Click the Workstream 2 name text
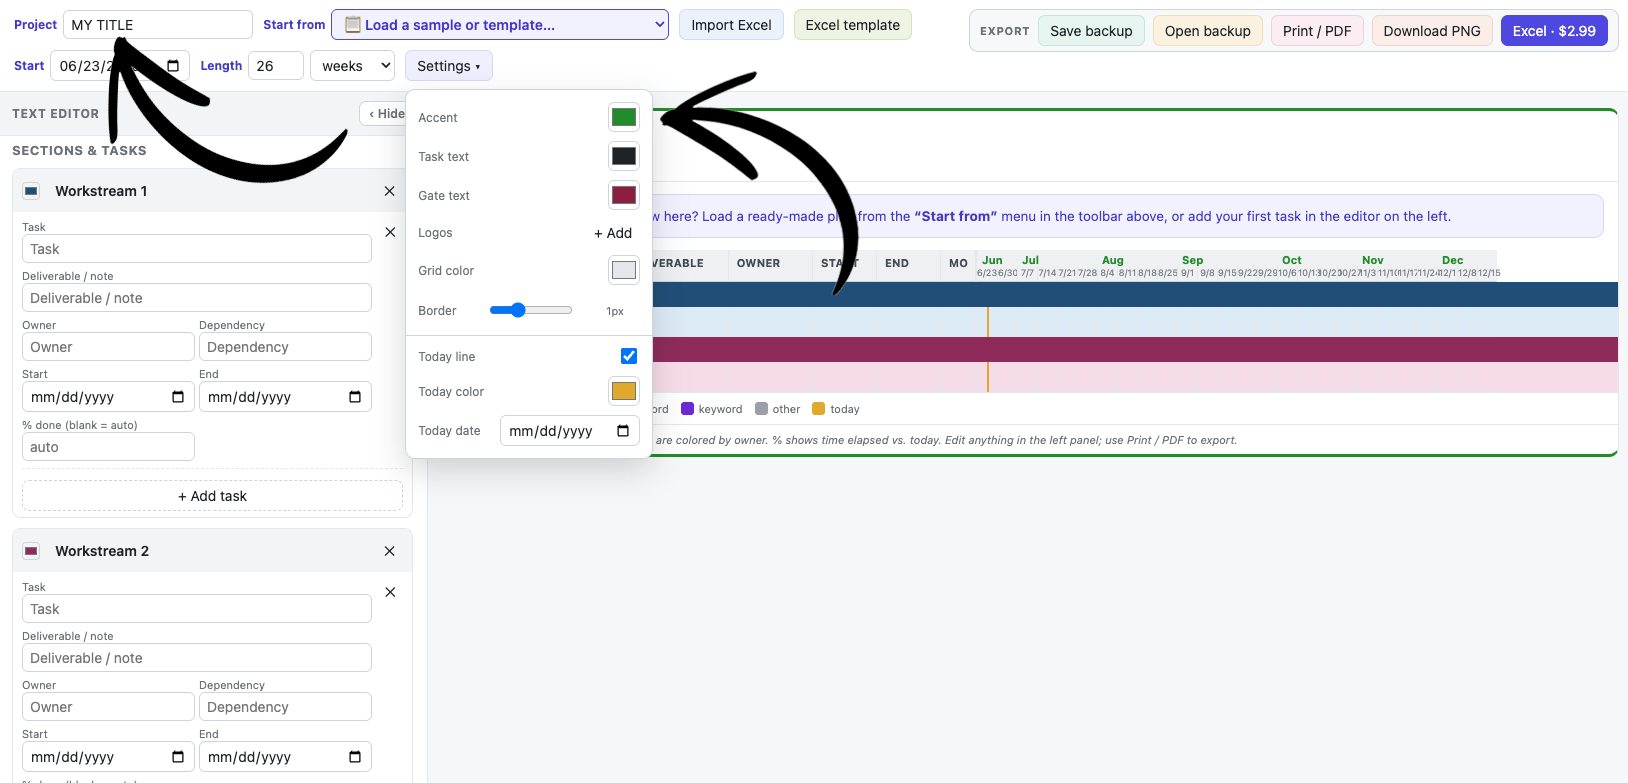 [102, 551]
